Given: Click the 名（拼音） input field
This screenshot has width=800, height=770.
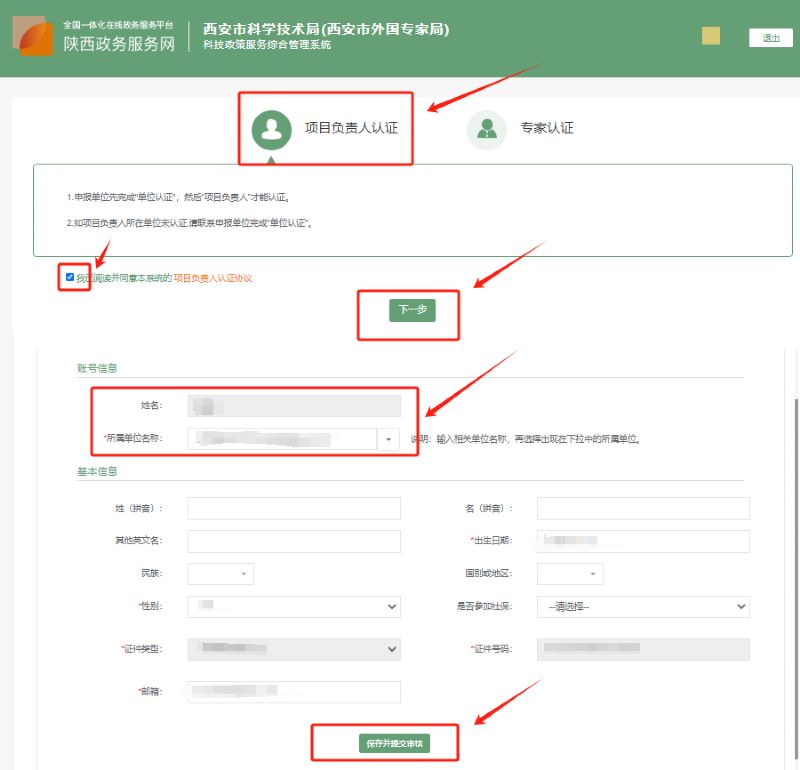Looking at the screenshot, I should (x=643, y=508).
